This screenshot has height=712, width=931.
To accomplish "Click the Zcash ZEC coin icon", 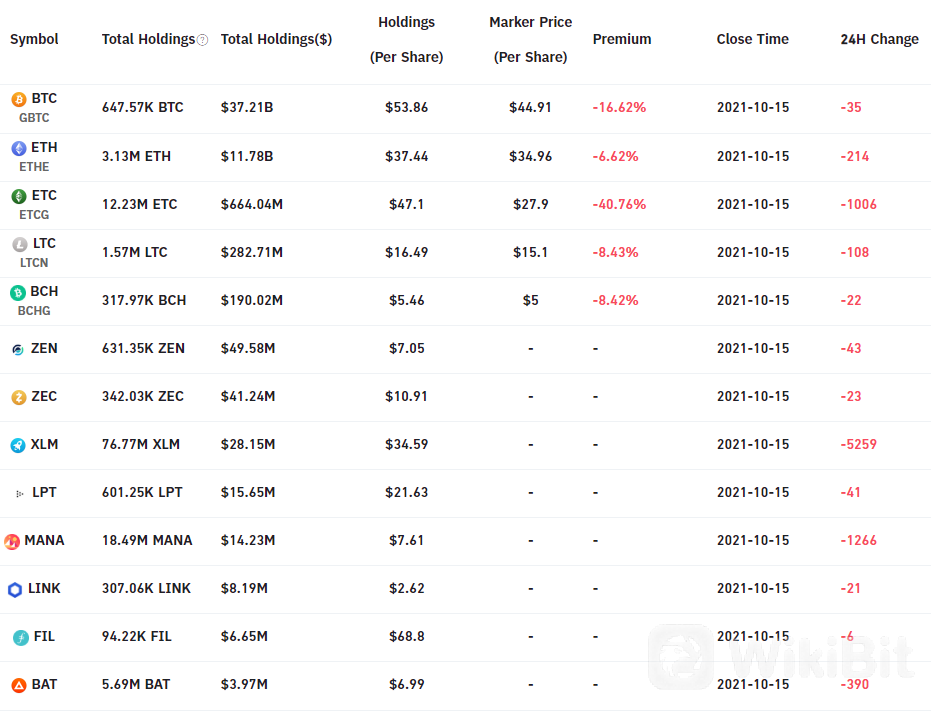I will [19, 397].
